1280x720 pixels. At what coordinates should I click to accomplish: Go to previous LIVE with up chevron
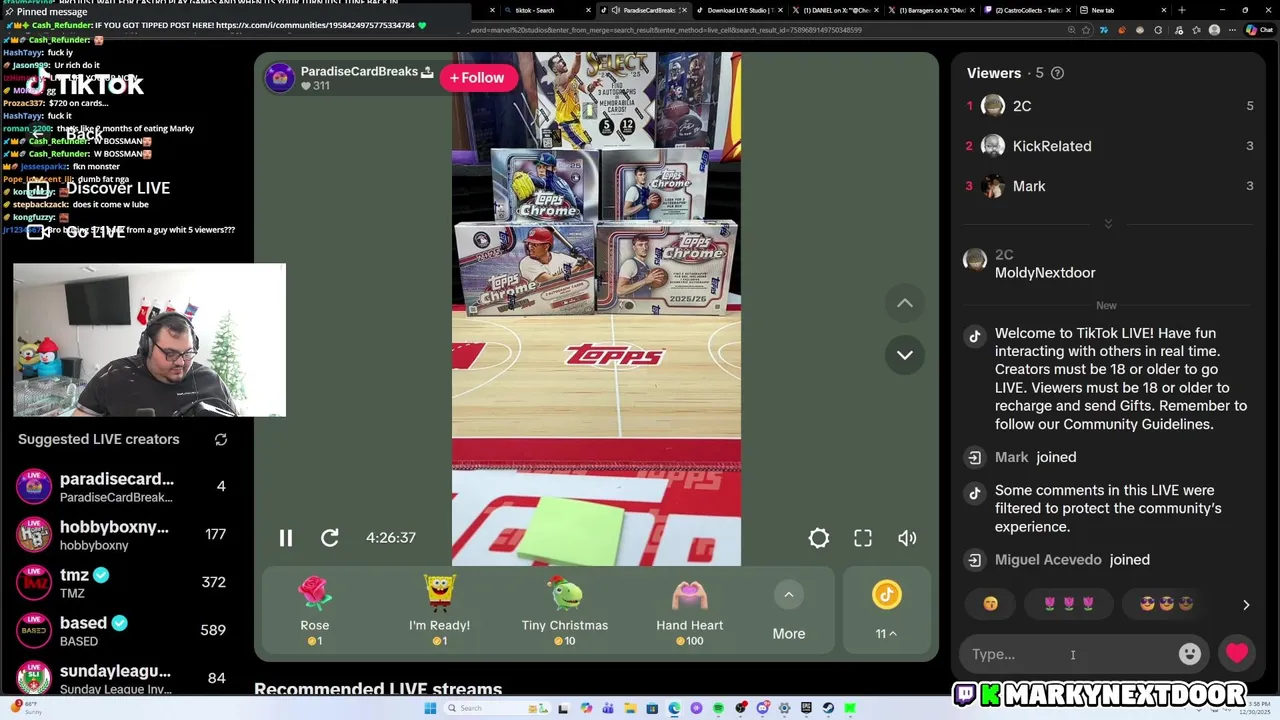(905, 303)
